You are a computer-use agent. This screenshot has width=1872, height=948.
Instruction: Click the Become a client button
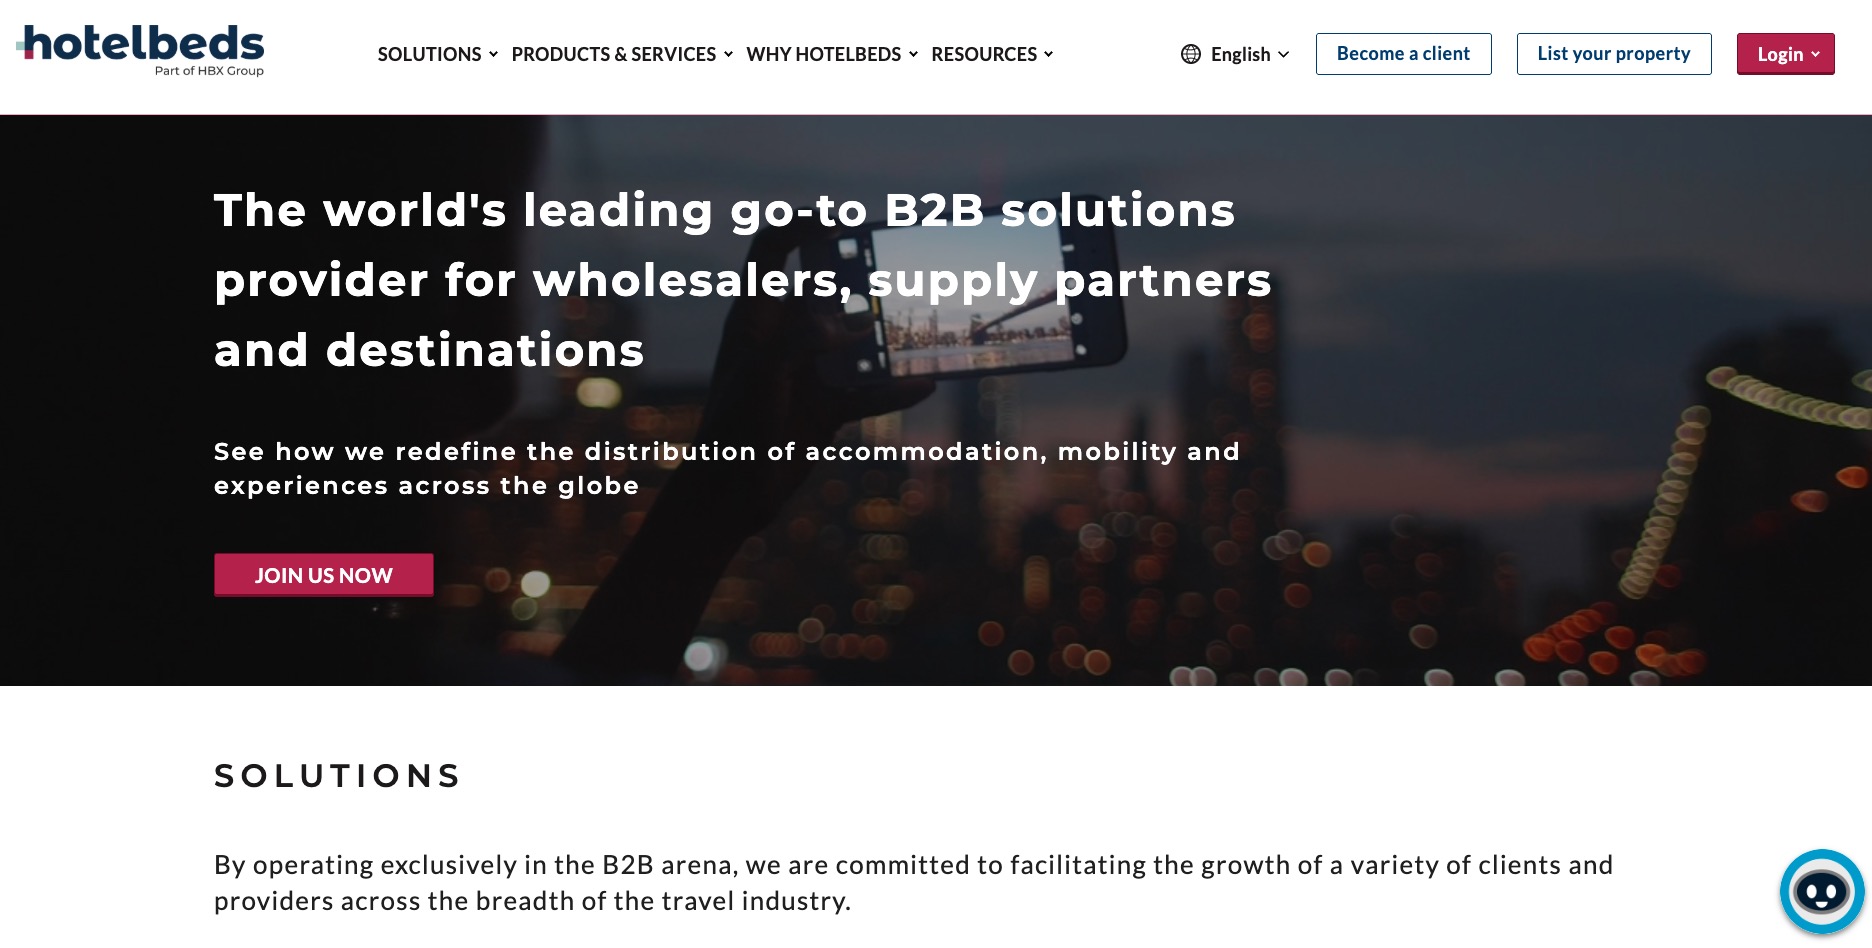pyautogui.click(x=1403, y=54)
